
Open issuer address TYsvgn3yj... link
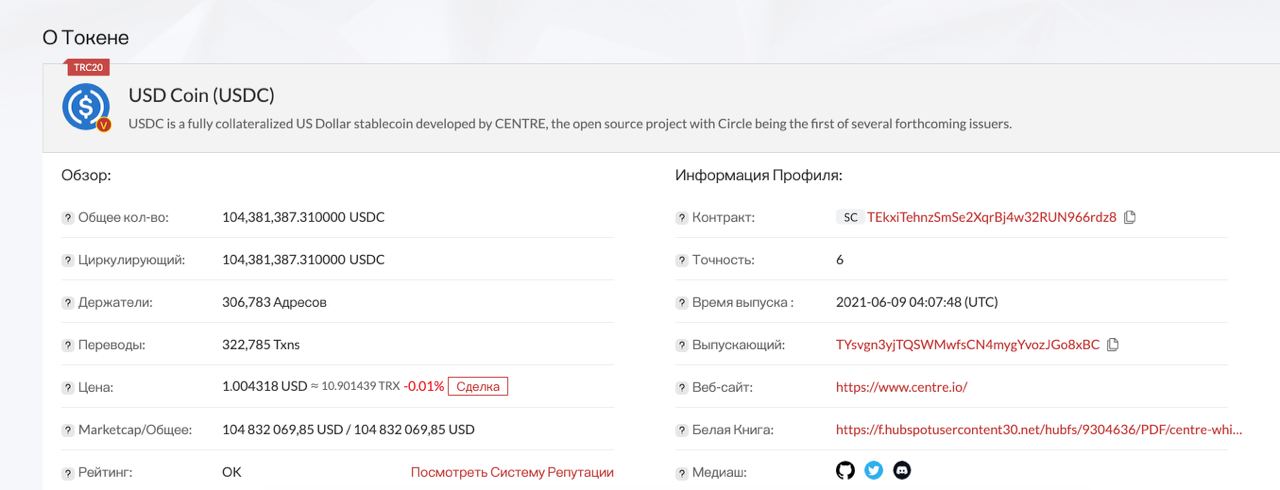coord(968,345)
